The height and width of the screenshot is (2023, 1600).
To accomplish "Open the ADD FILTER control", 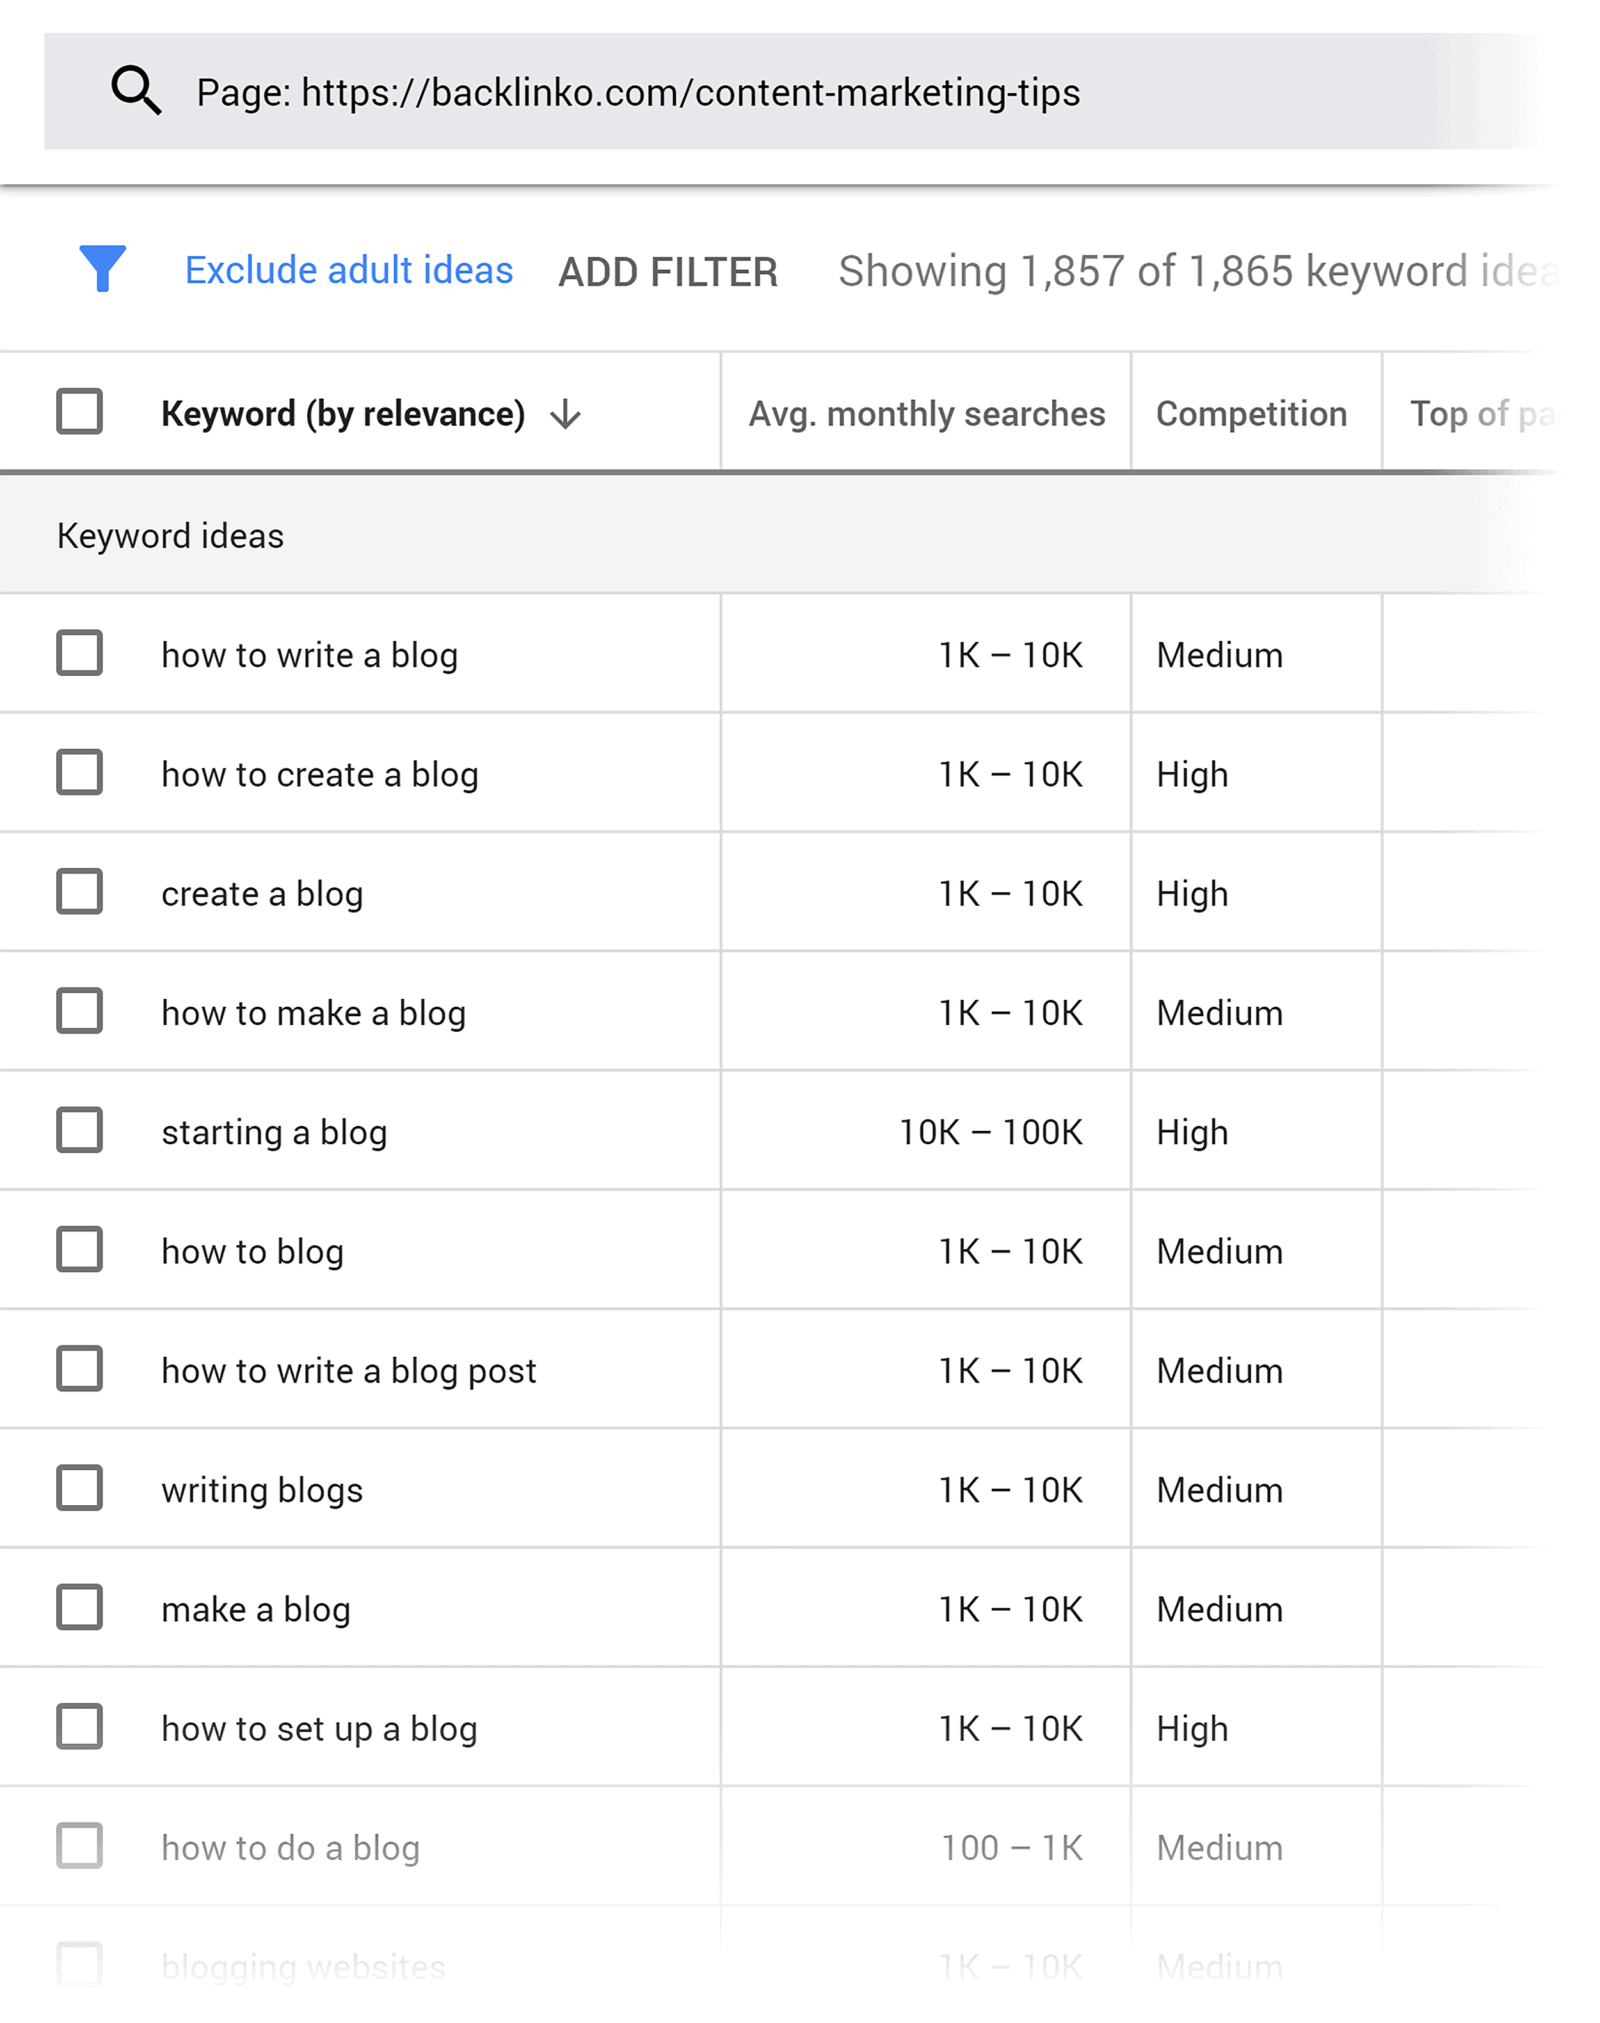I will [x=668, y=270].
